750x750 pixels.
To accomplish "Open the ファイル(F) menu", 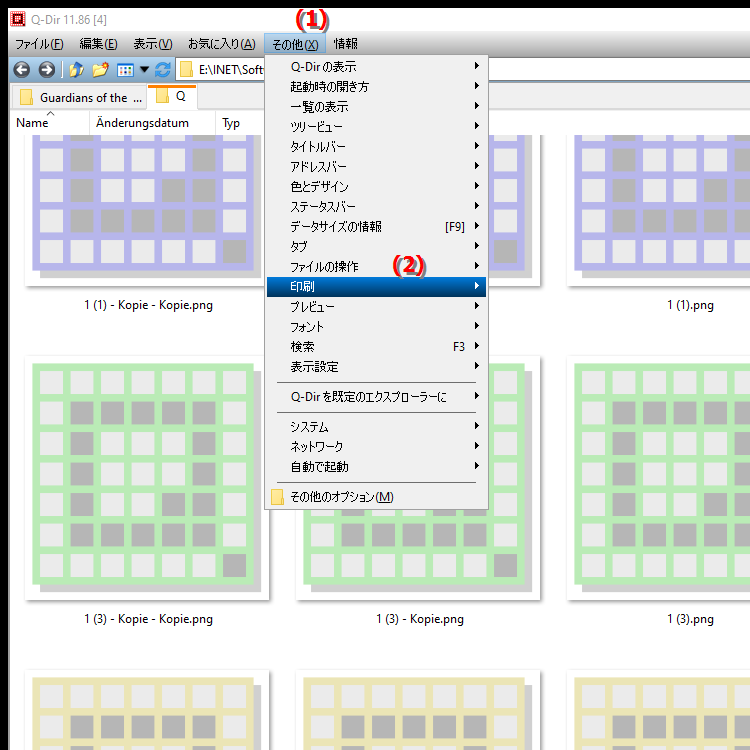I will tap(39, 44).
